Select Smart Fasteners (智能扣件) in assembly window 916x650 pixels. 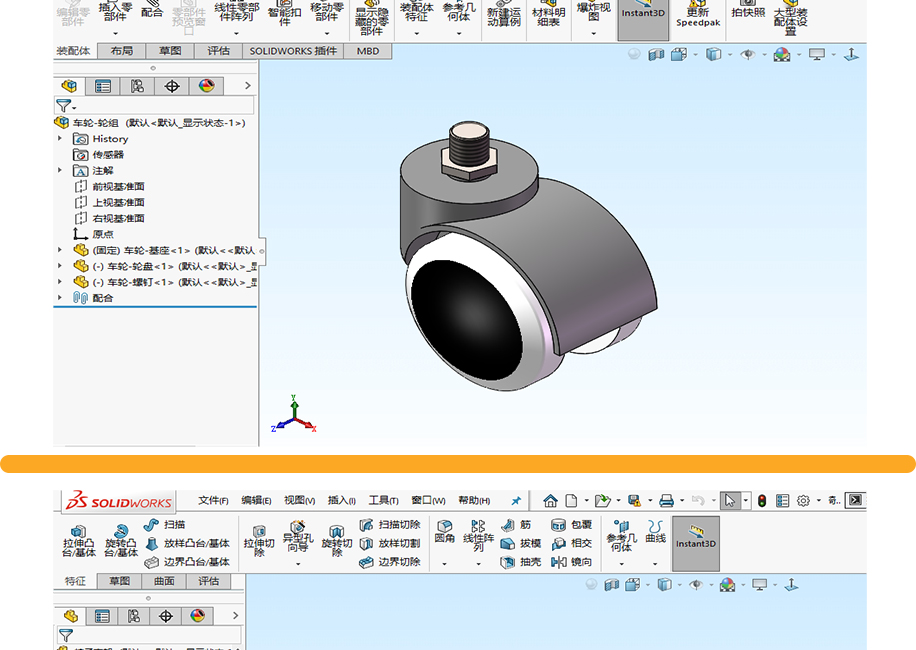click(x=284, y=14)
